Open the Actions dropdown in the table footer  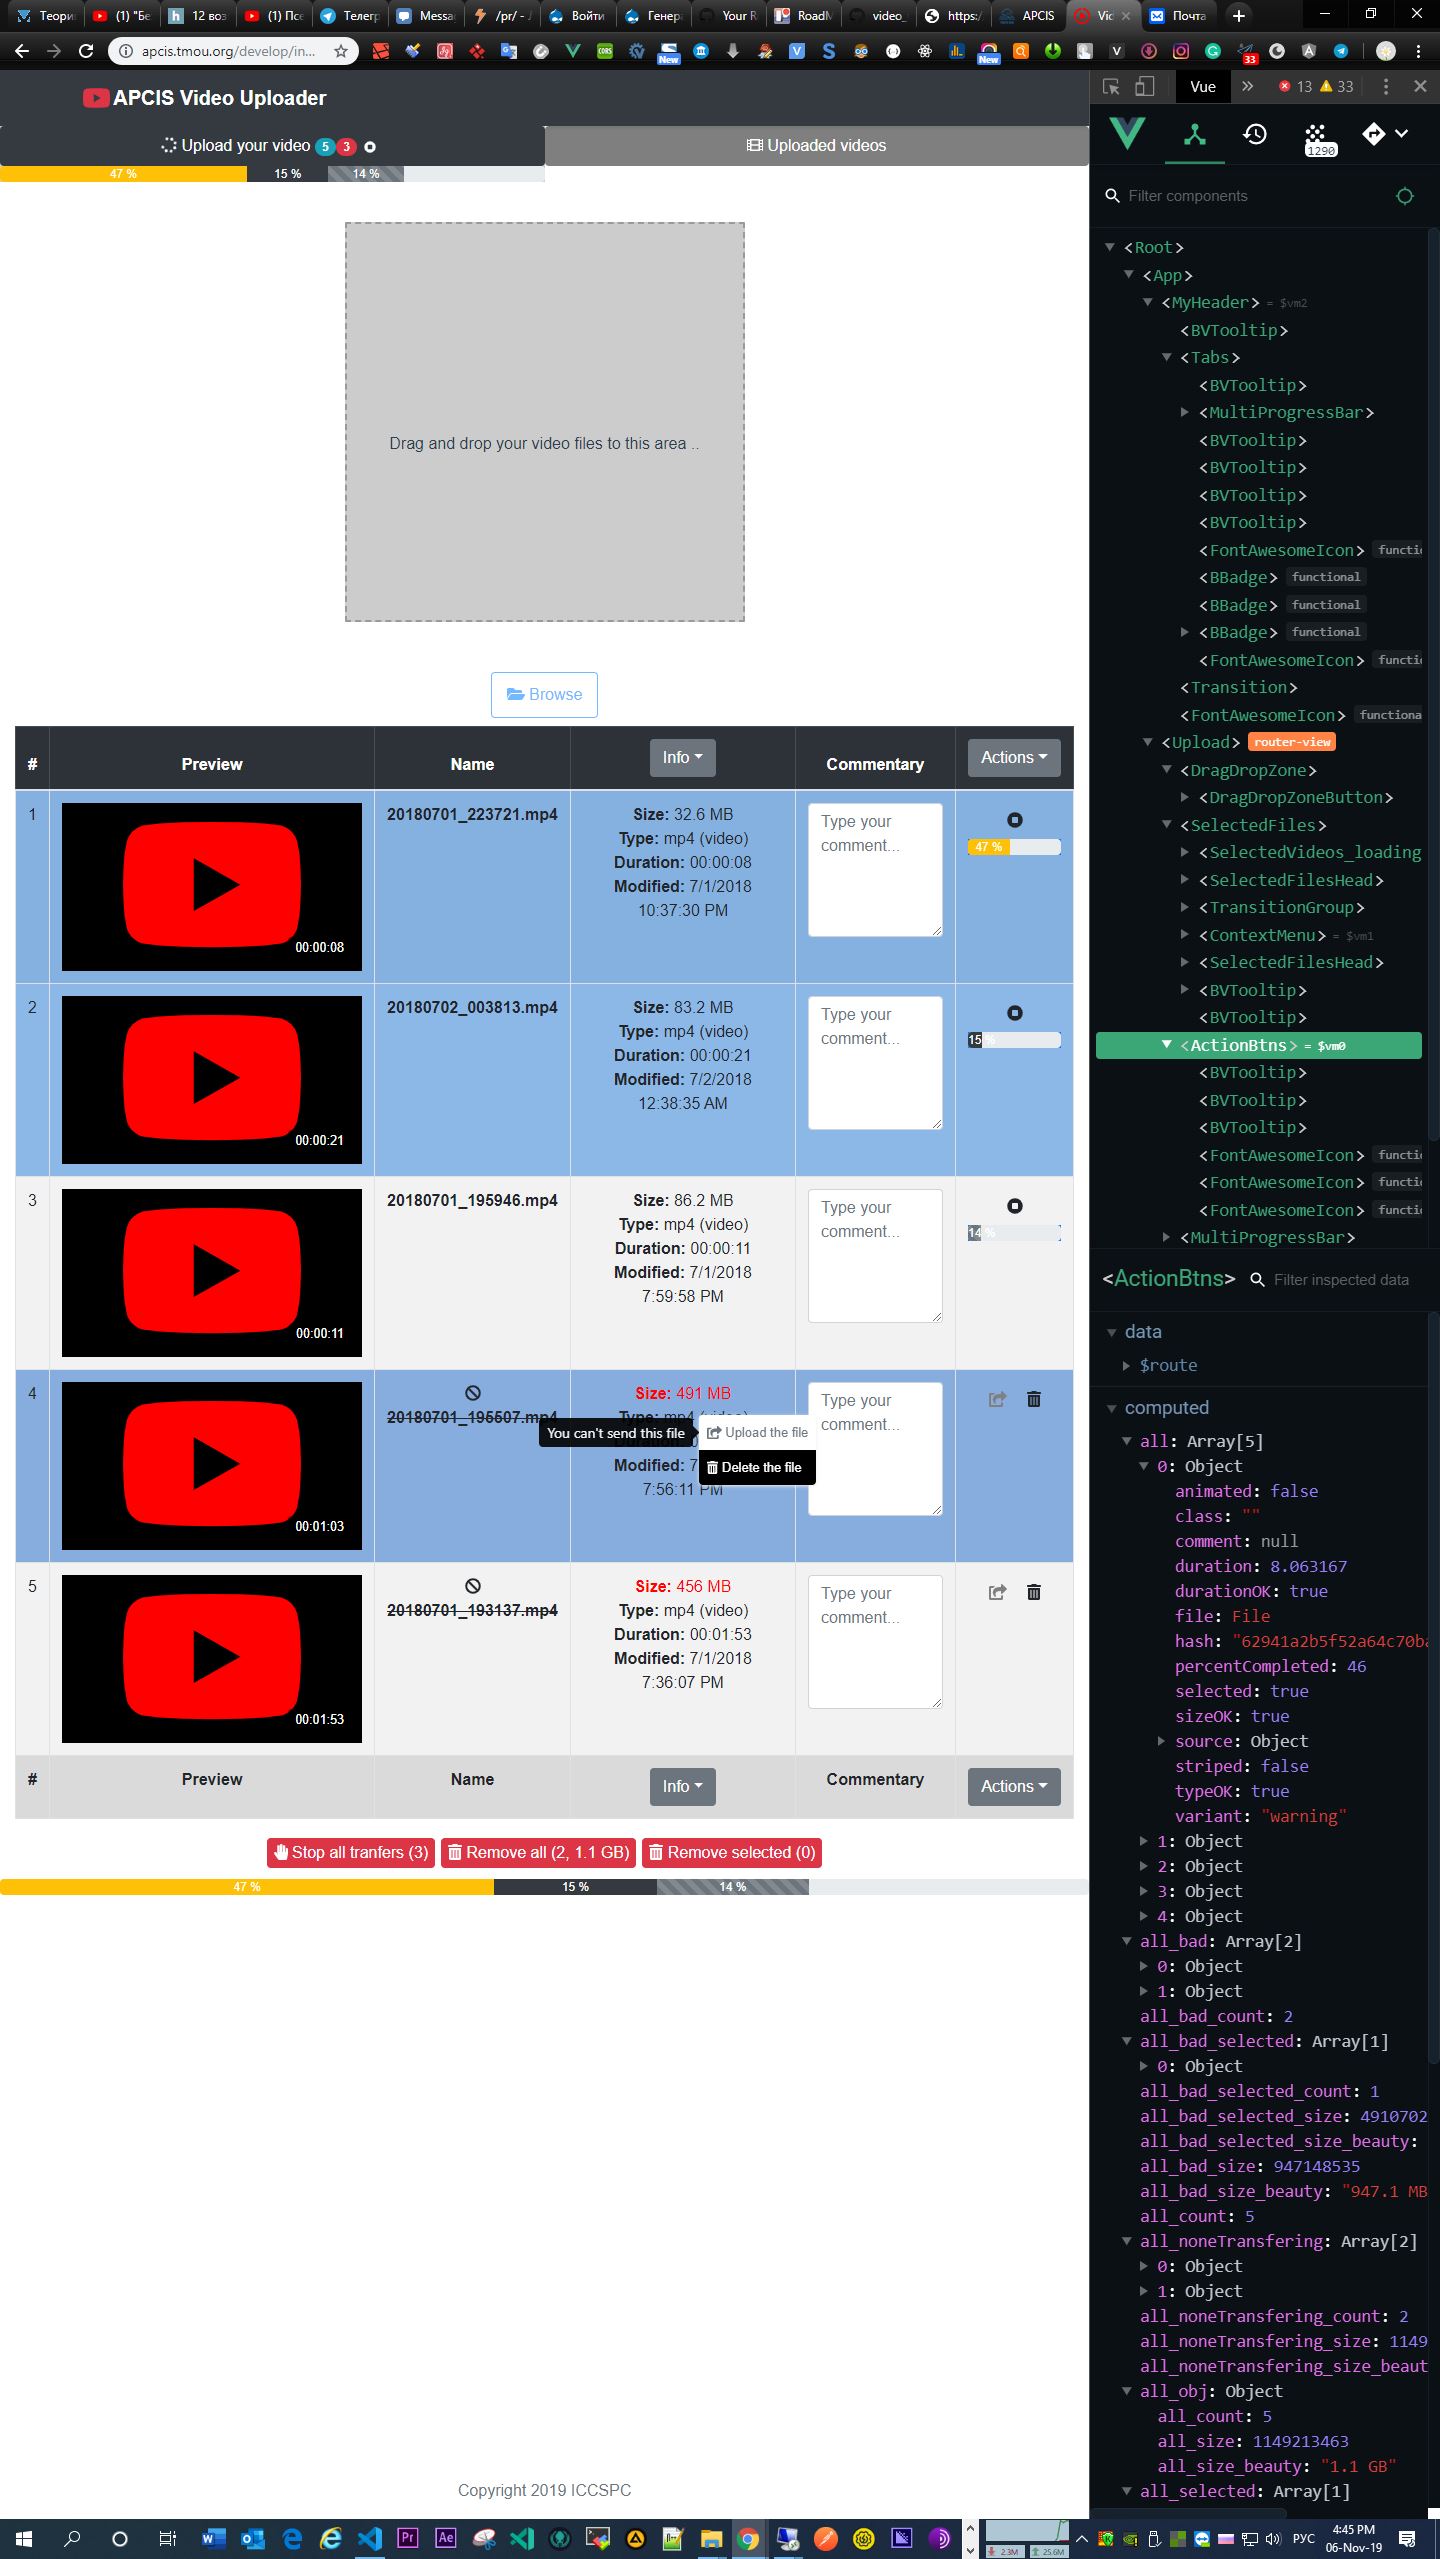pyautogui.click(x=1014, y=1787)
